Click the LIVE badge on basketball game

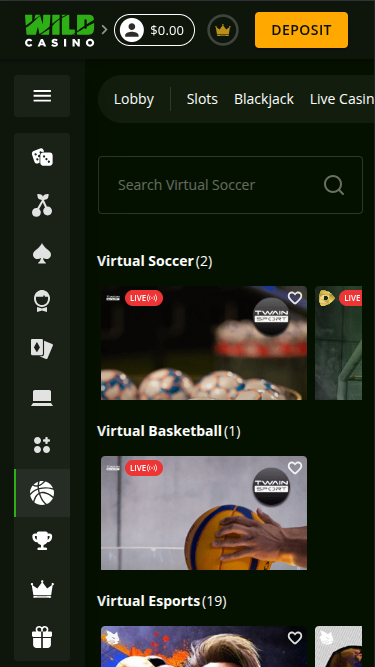point(144,468)
